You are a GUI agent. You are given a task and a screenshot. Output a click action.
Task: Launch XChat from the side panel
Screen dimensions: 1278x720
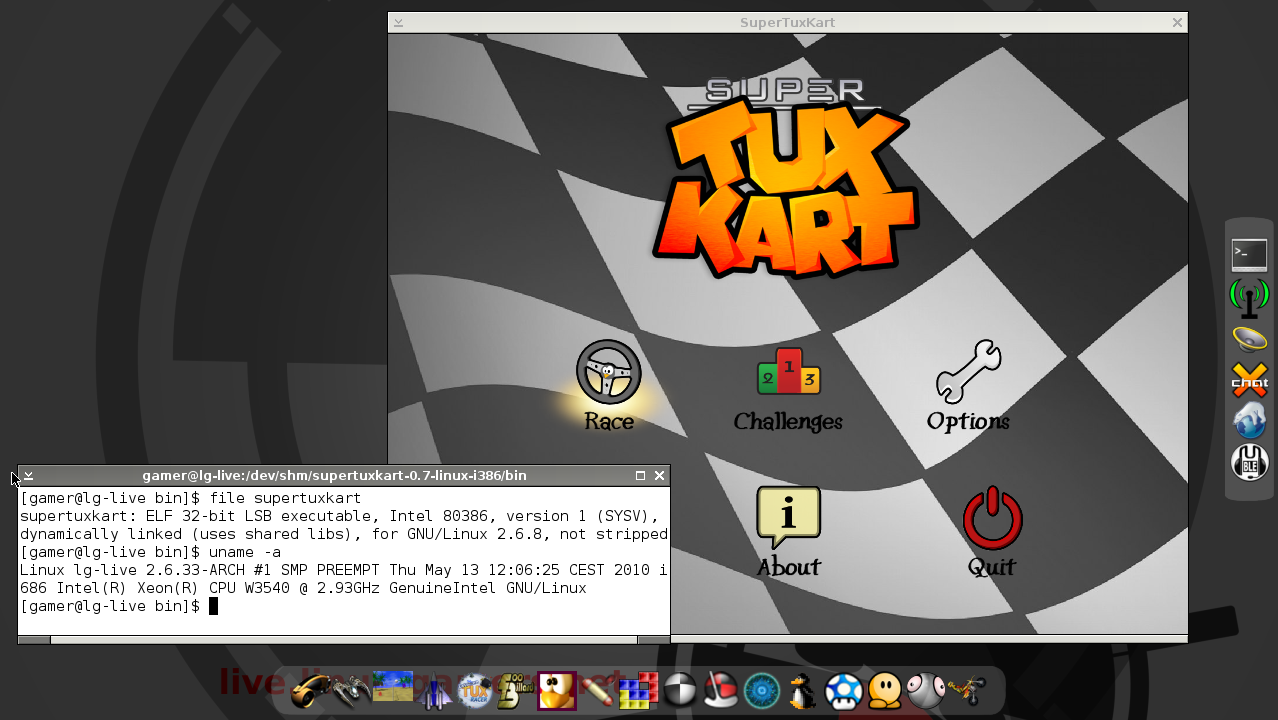1249,380
